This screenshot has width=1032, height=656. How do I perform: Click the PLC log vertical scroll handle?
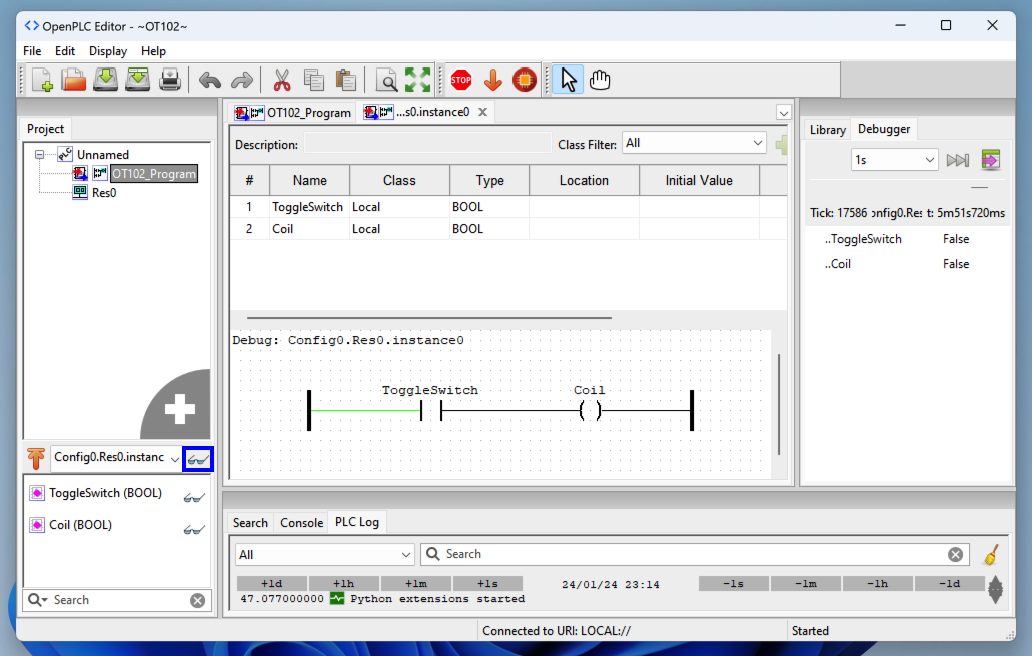pyautogui.click(x=995, y=590)
